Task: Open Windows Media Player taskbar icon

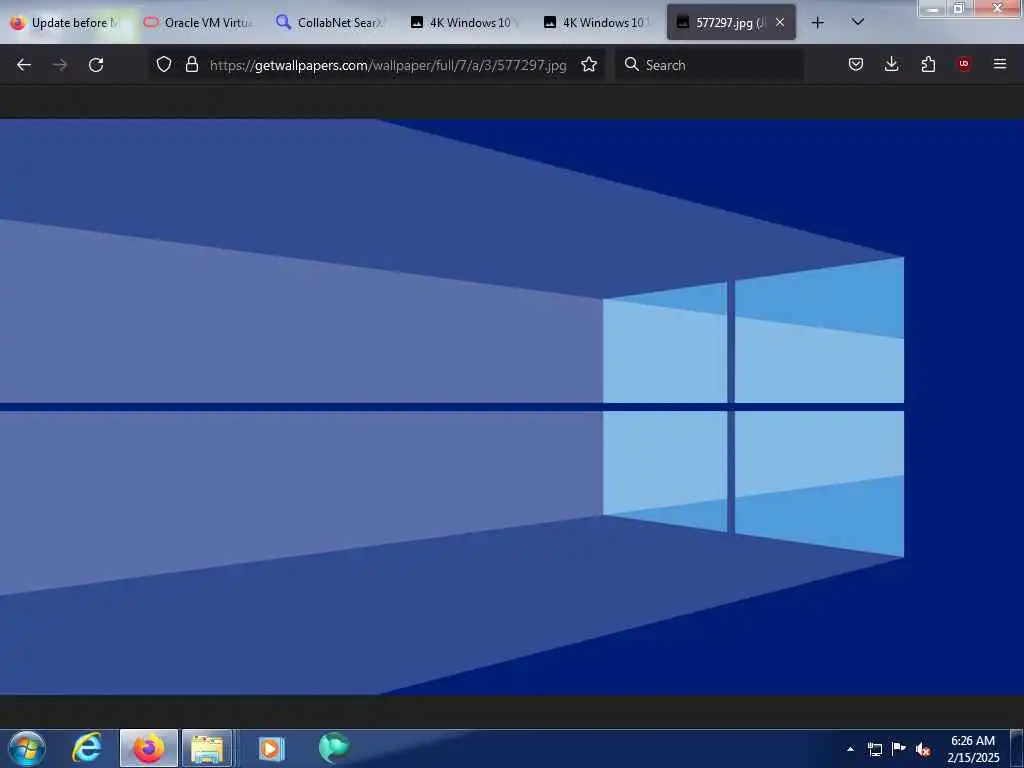Action: click(x=271, y=748)
